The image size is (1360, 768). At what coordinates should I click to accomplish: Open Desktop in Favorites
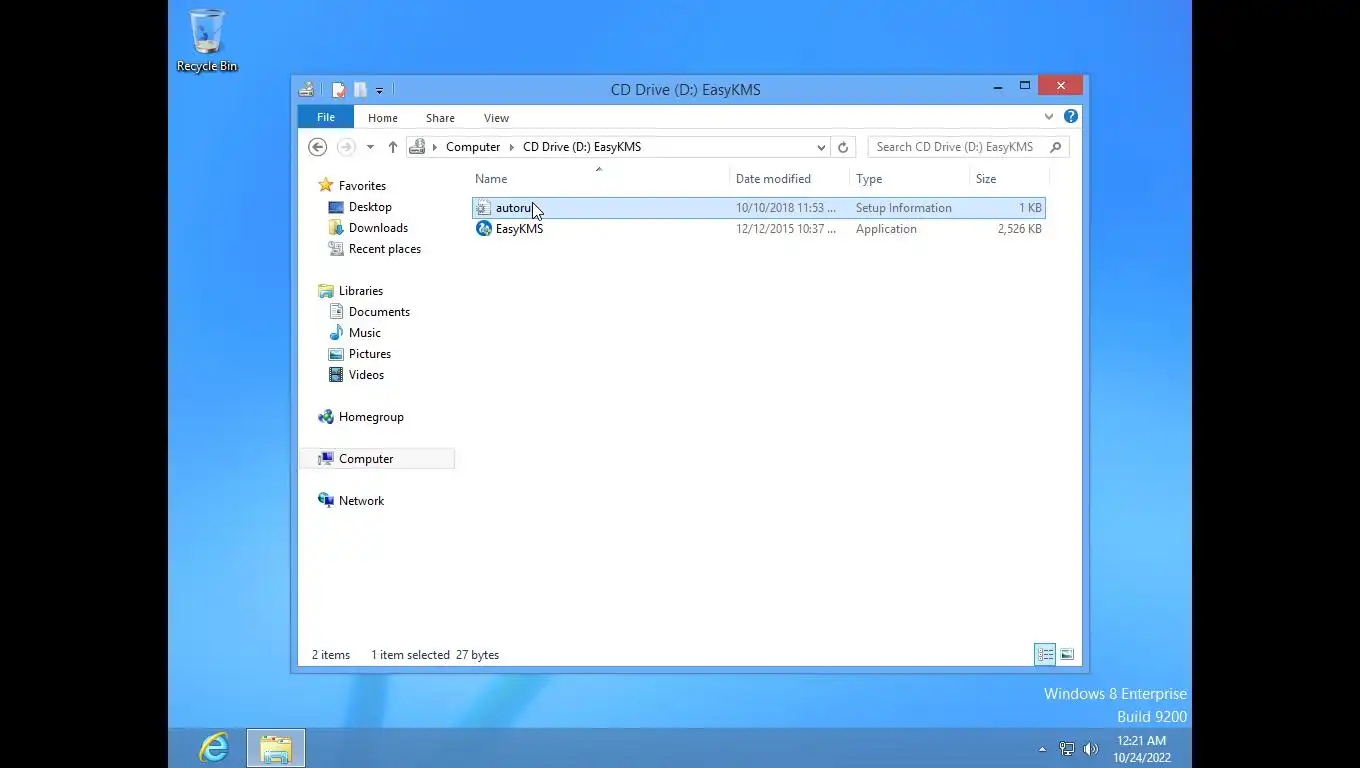[370, 207]
